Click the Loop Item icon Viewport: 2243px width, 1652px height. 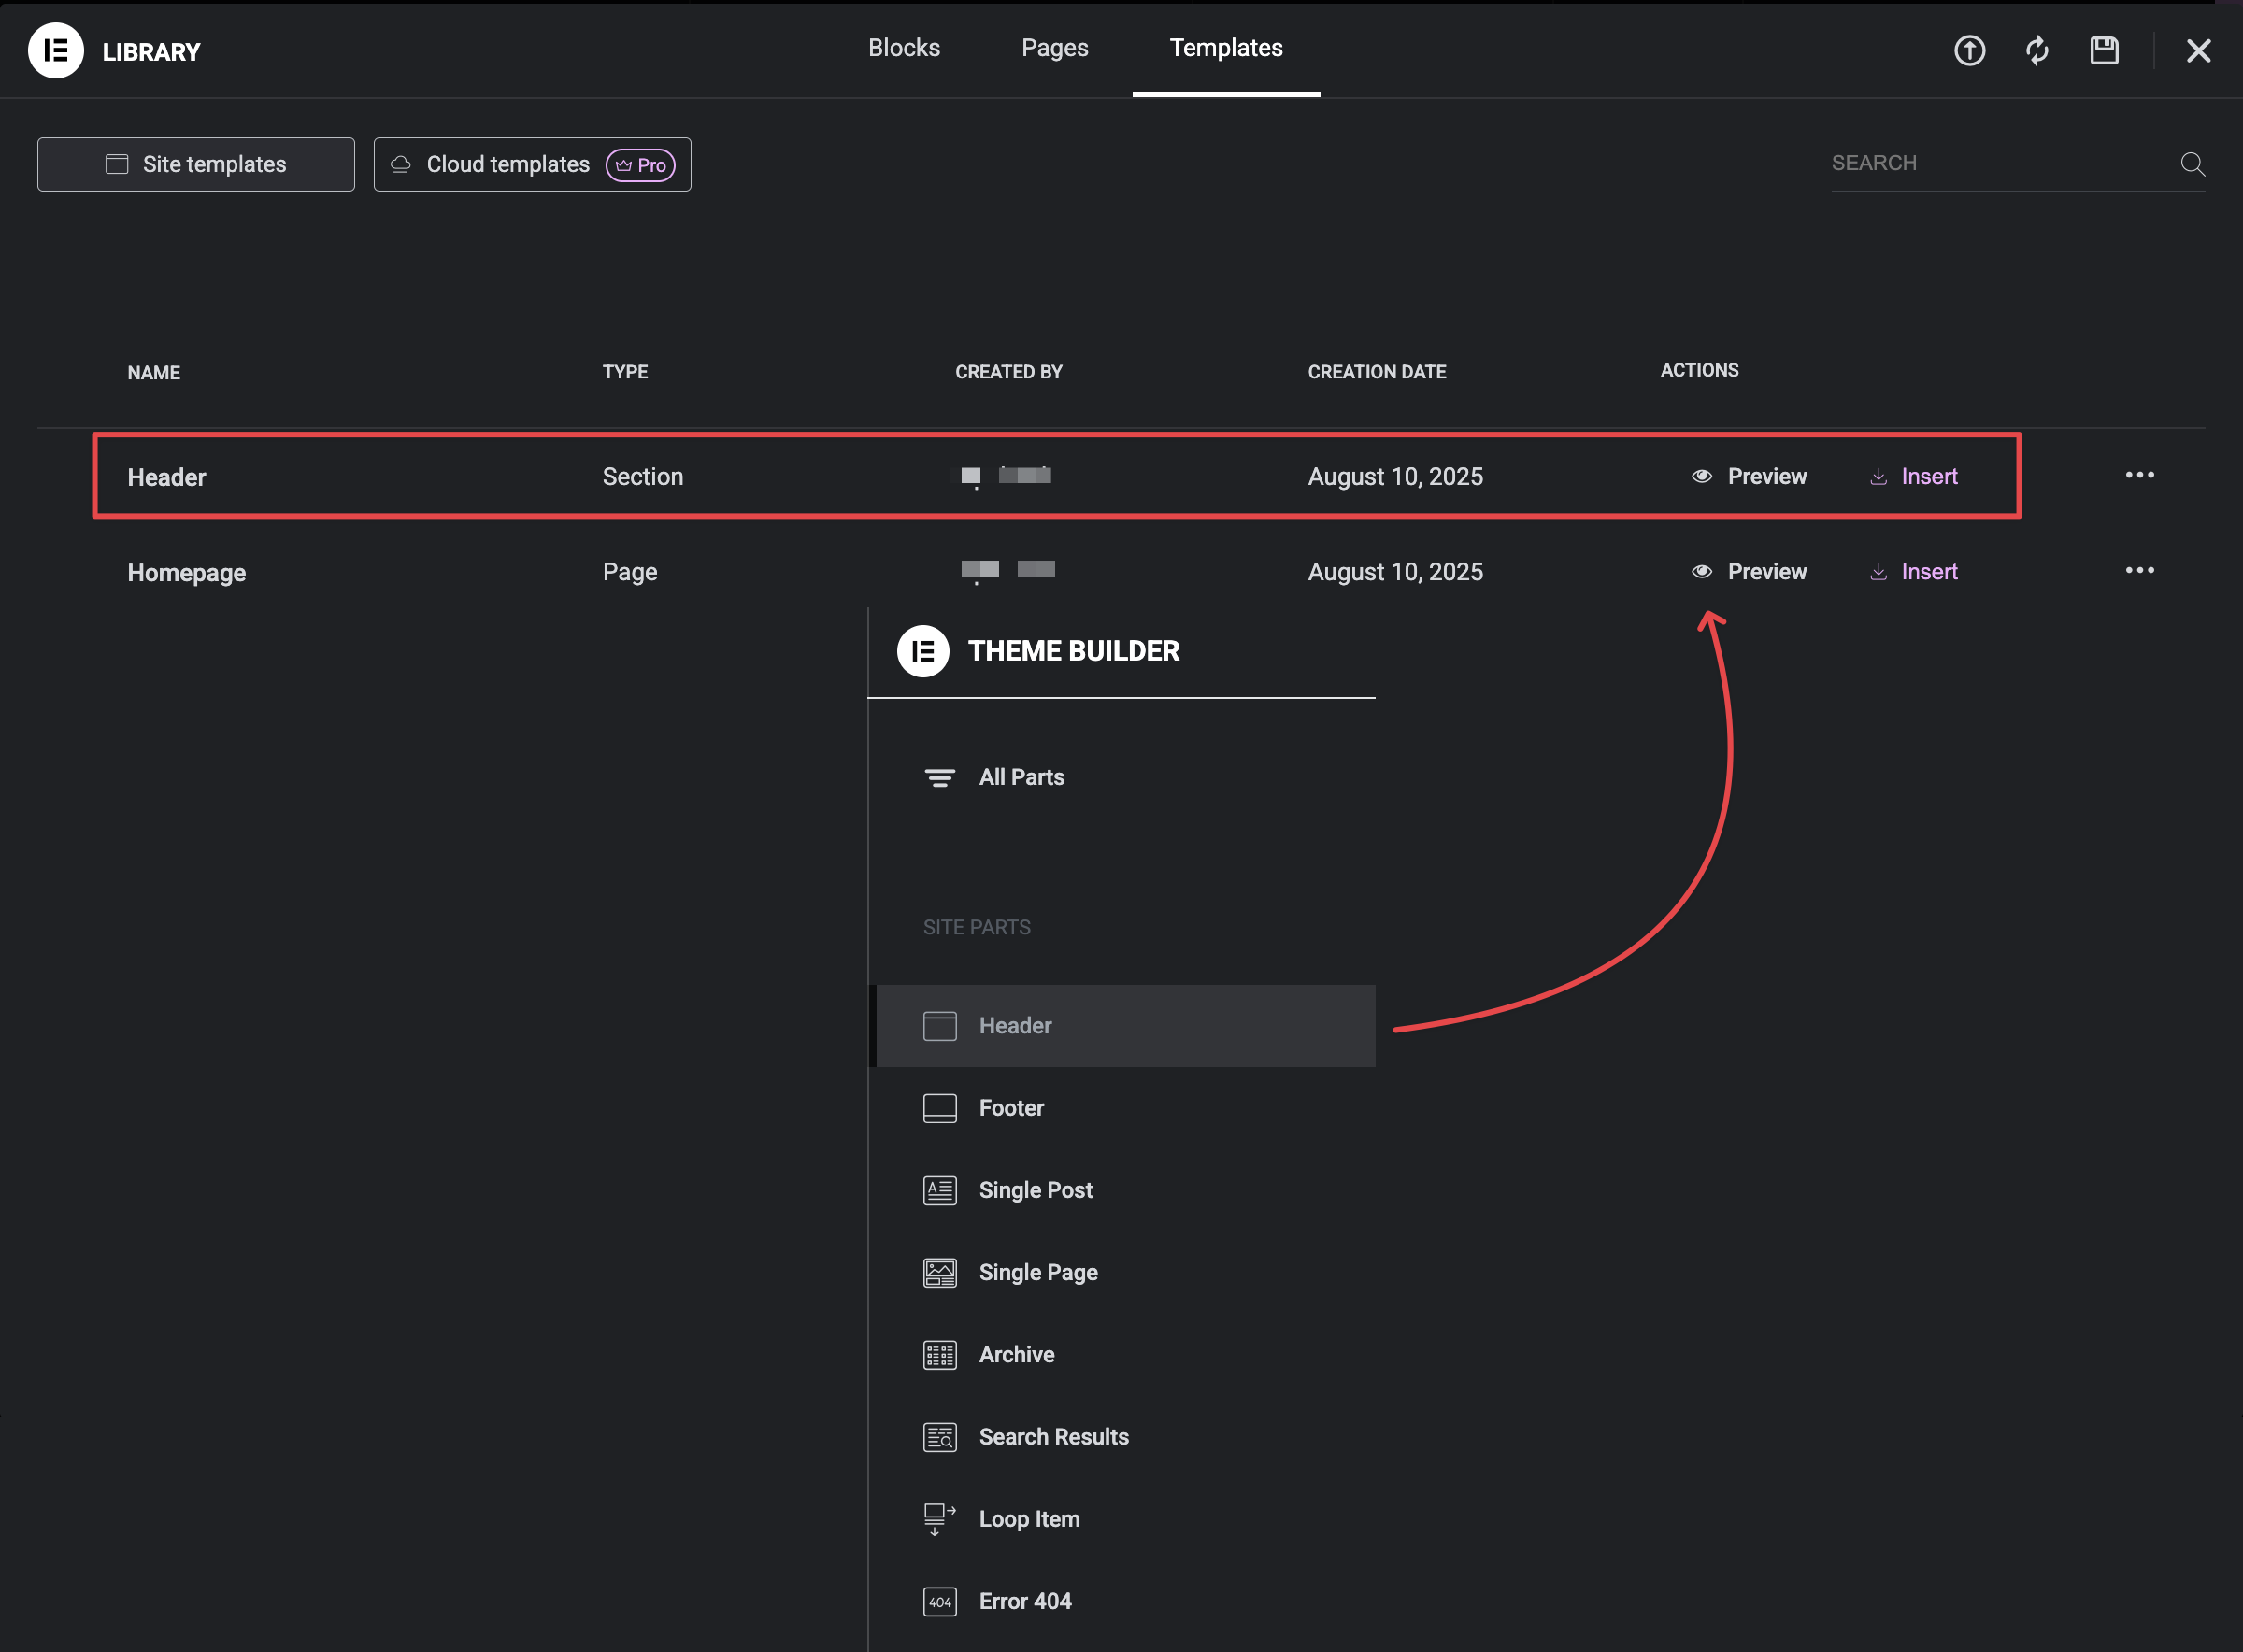click(939, 1519)
